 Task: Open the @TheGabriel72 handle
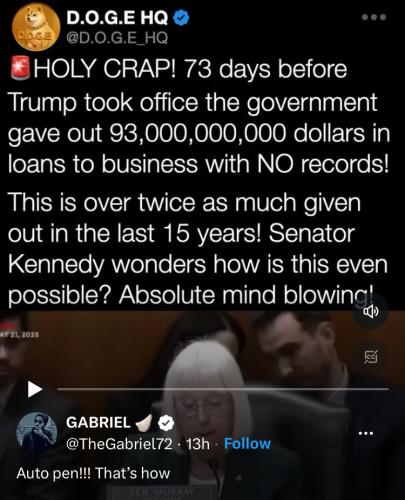(x=119, y=444)
